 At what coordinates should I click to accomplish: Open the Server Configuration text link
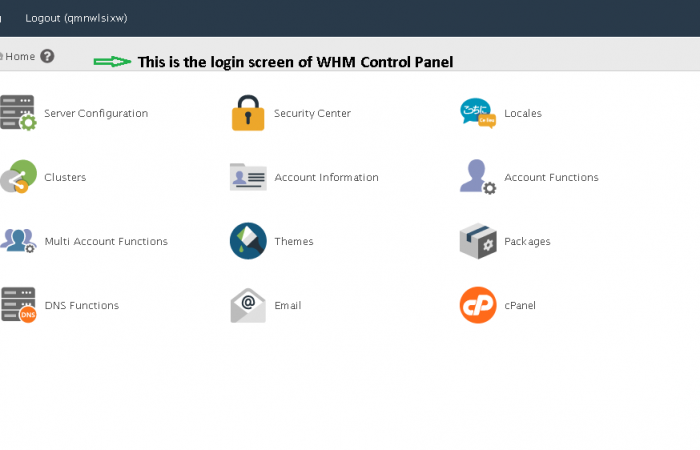tap(96, 113)
